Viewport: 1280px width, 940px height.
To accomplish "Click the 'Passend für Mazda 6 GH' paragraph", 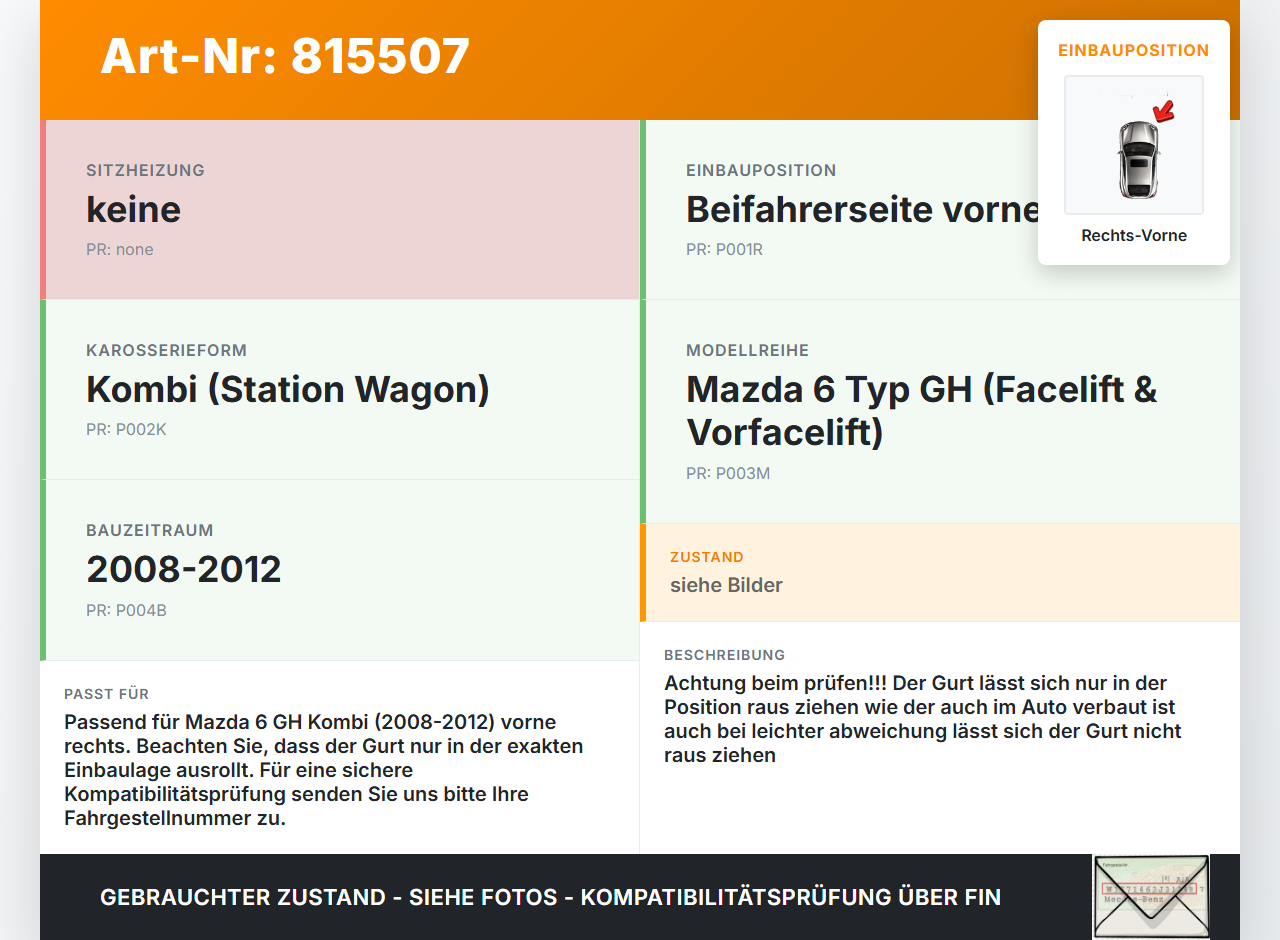I will pyautogui.click(x=323, y=770).
